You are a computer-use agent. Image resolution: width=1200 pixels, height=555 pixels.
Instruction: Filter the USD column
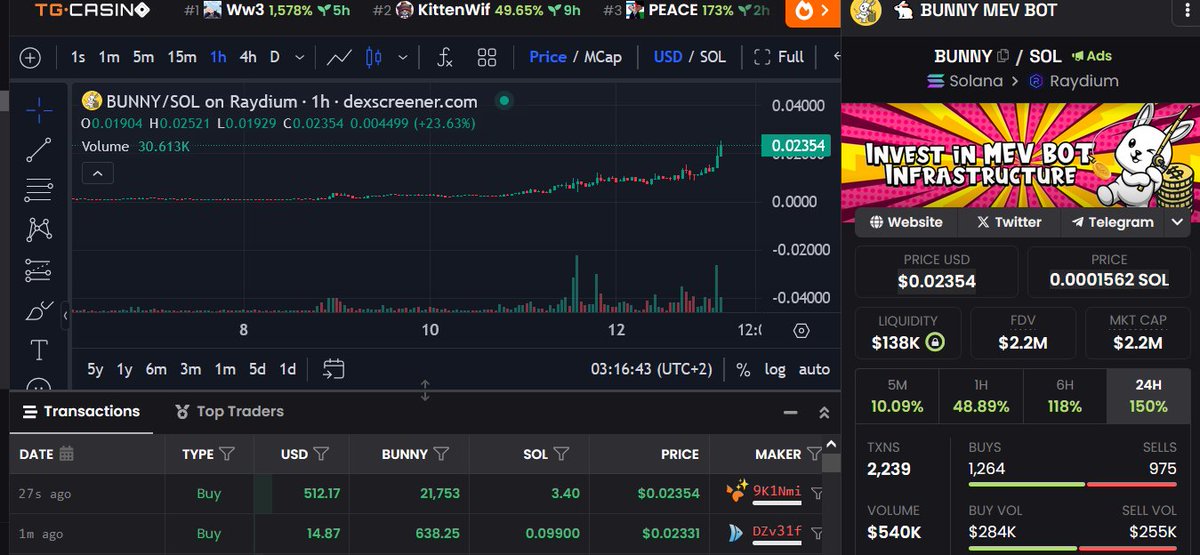[x=321, y=454]
